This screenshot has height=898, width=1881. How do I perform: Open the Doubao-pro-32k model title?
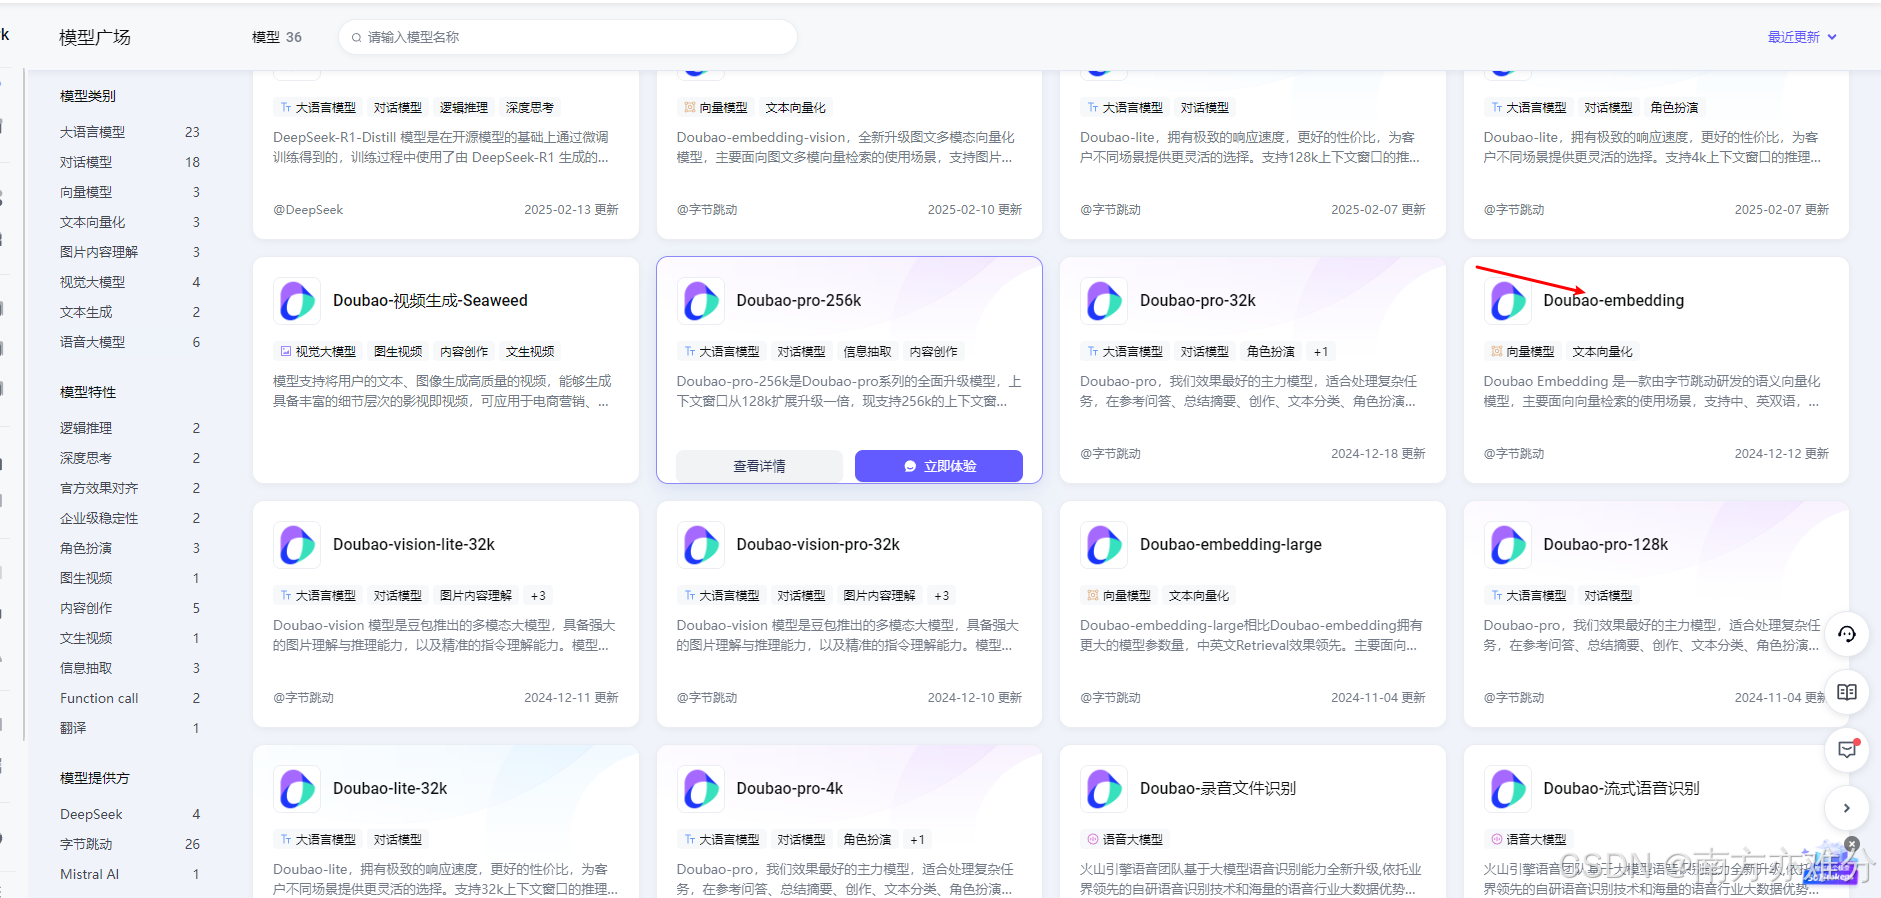[x=1197, y=300]
